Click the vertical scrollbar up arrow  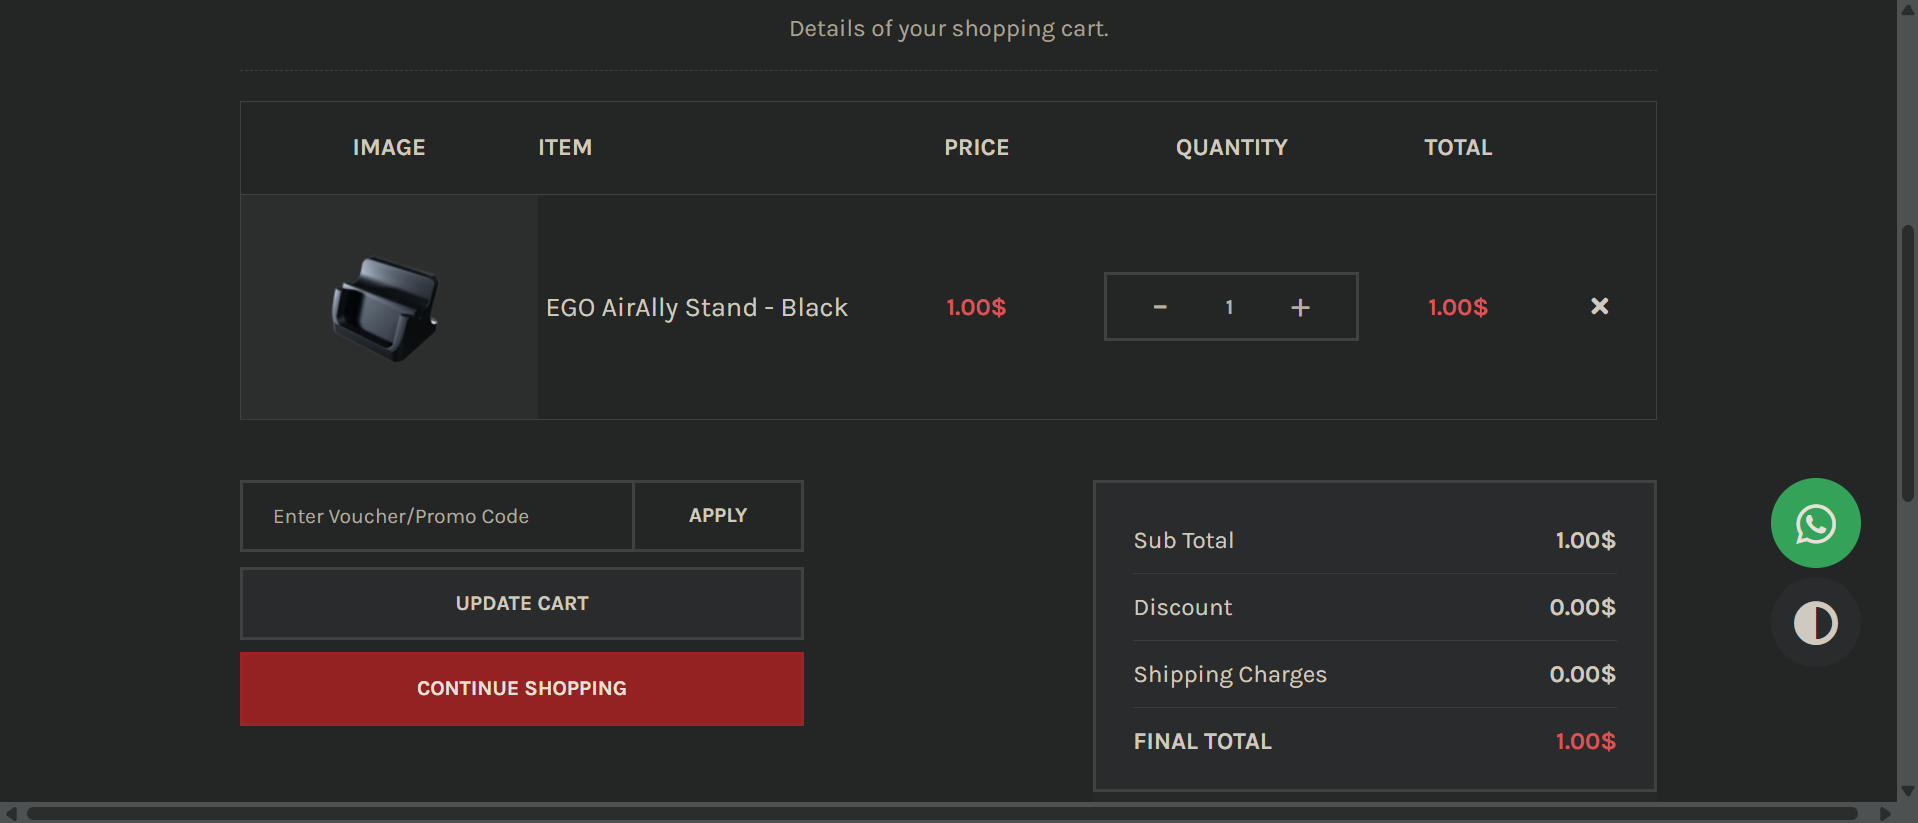pyautogui.click(x=1908, y=9)
